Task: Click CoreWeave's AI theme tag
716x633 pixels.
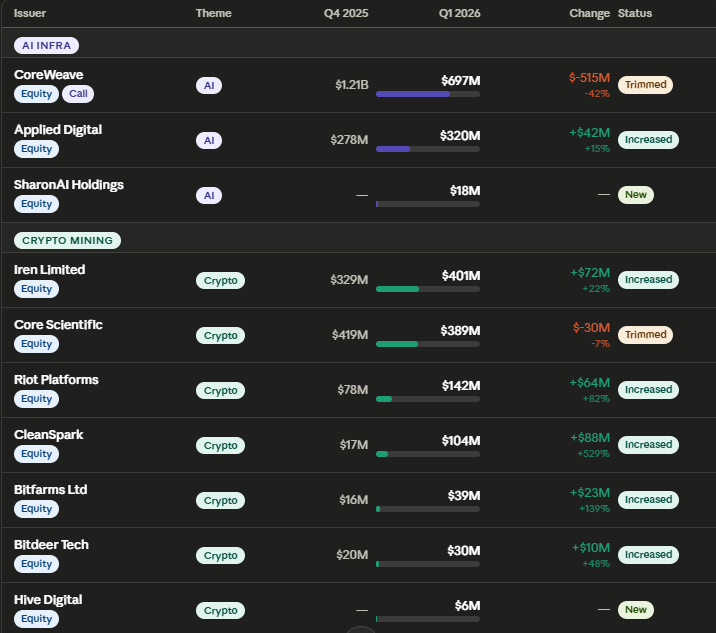Action: [x=209, y=85]
